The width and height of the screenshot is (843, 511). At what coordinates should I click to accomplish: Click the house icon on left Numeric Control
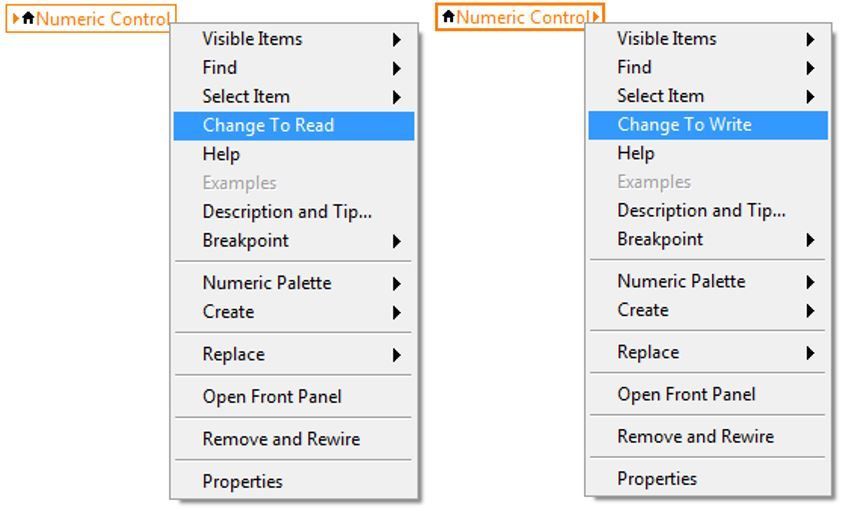point(28,18)
